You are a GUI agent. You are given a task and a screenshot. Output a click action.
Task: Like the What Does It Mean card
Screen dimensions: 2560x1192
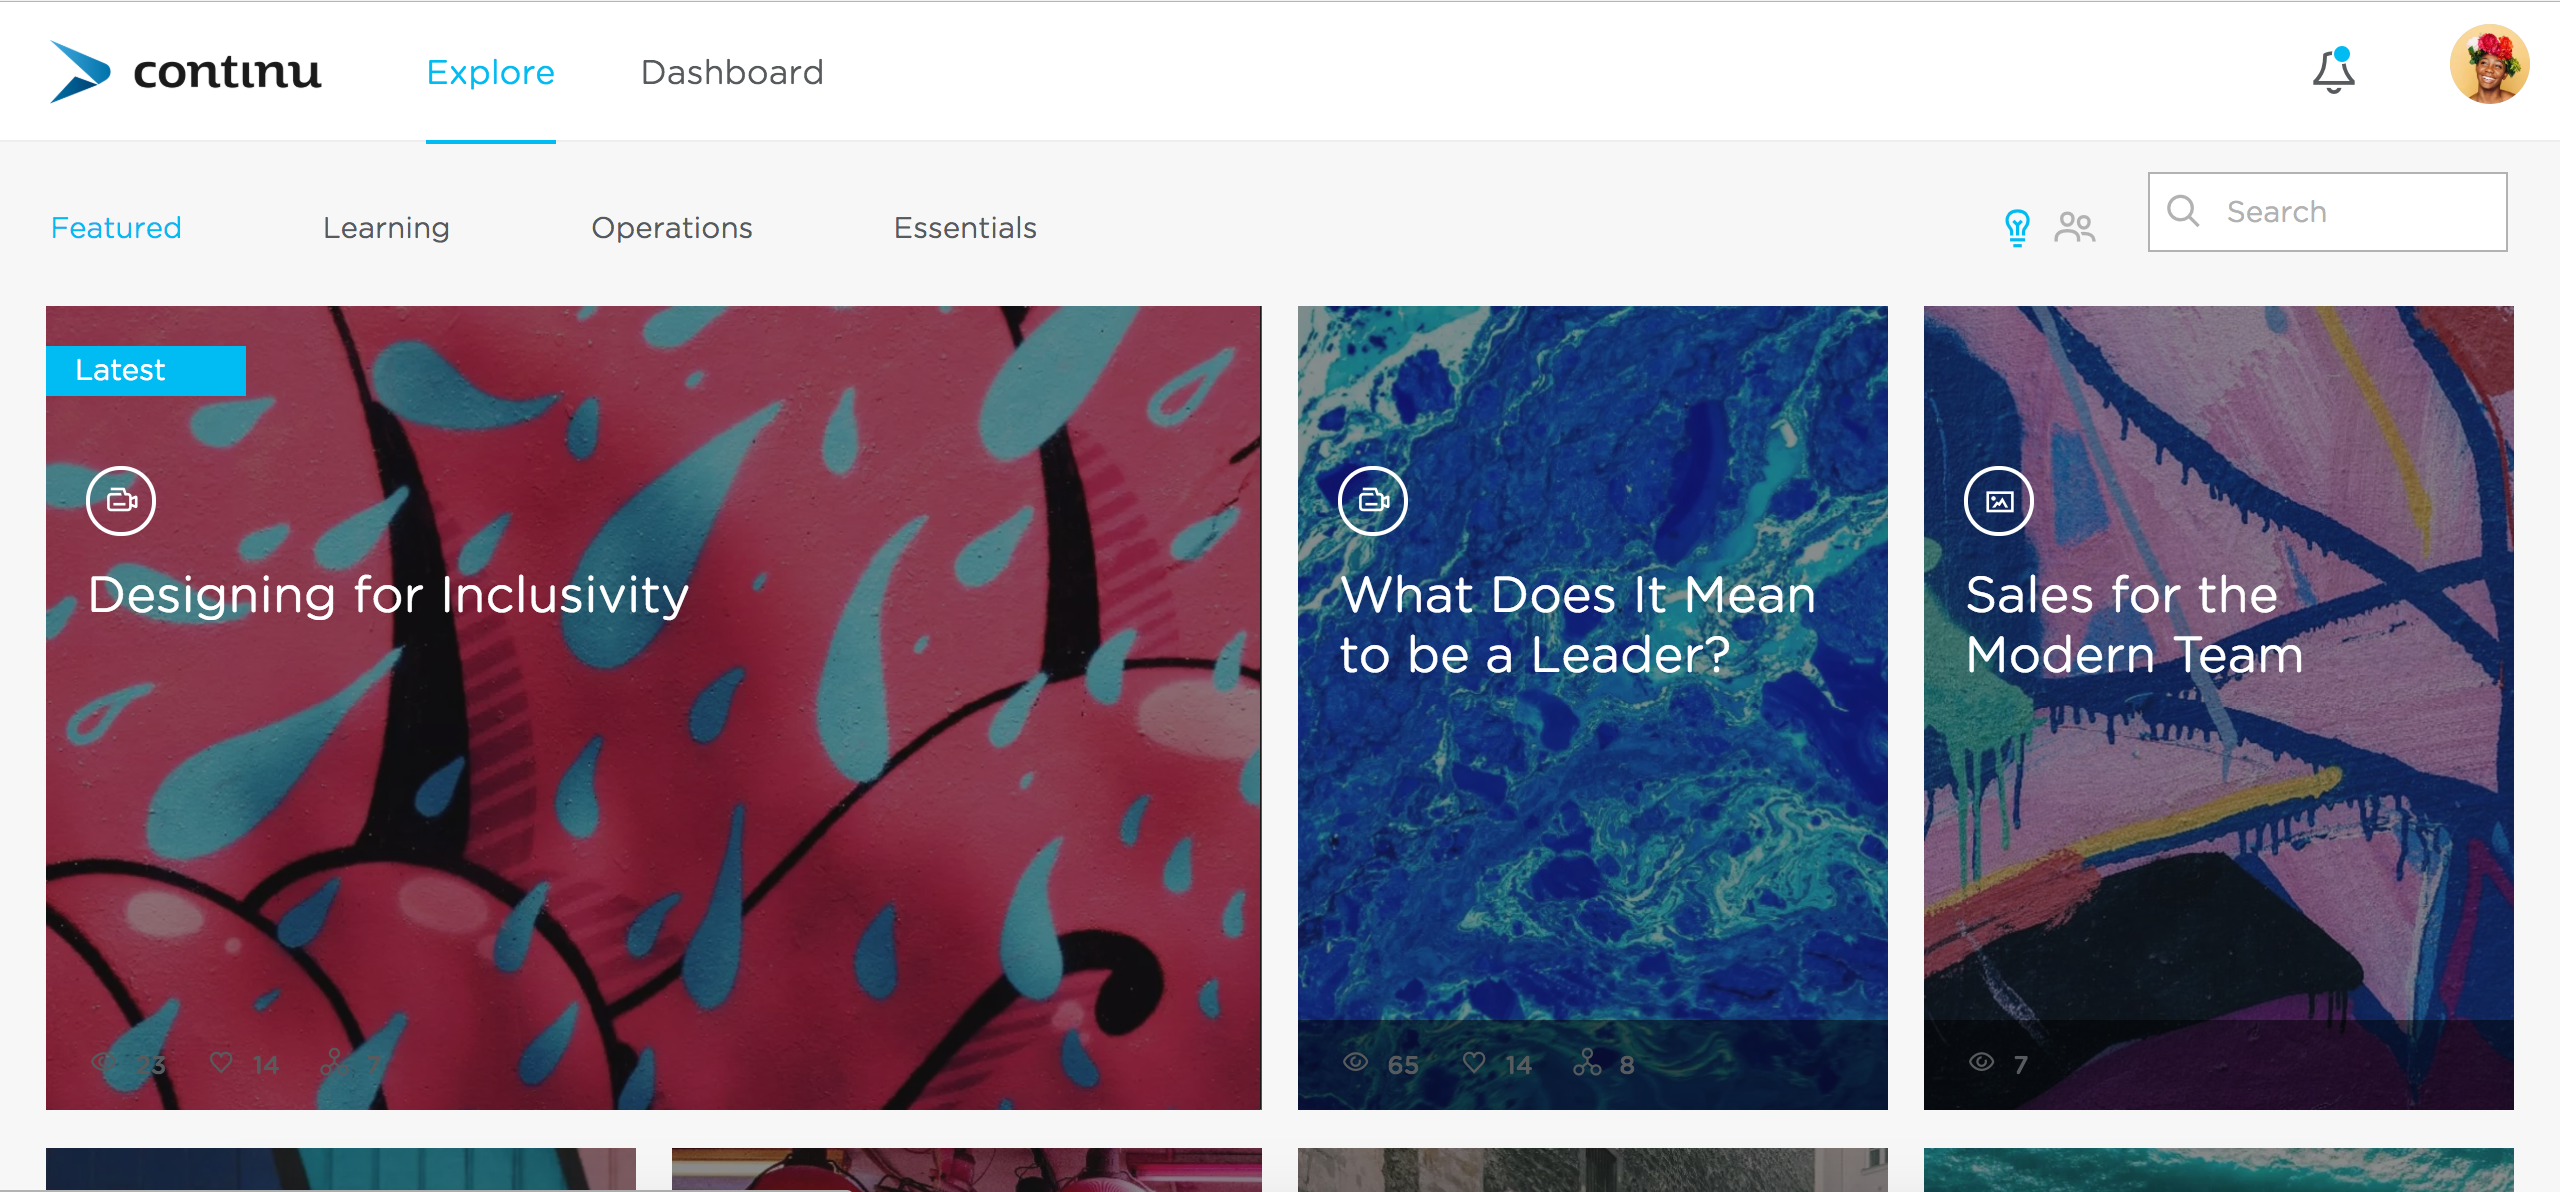point(1474,1062)
